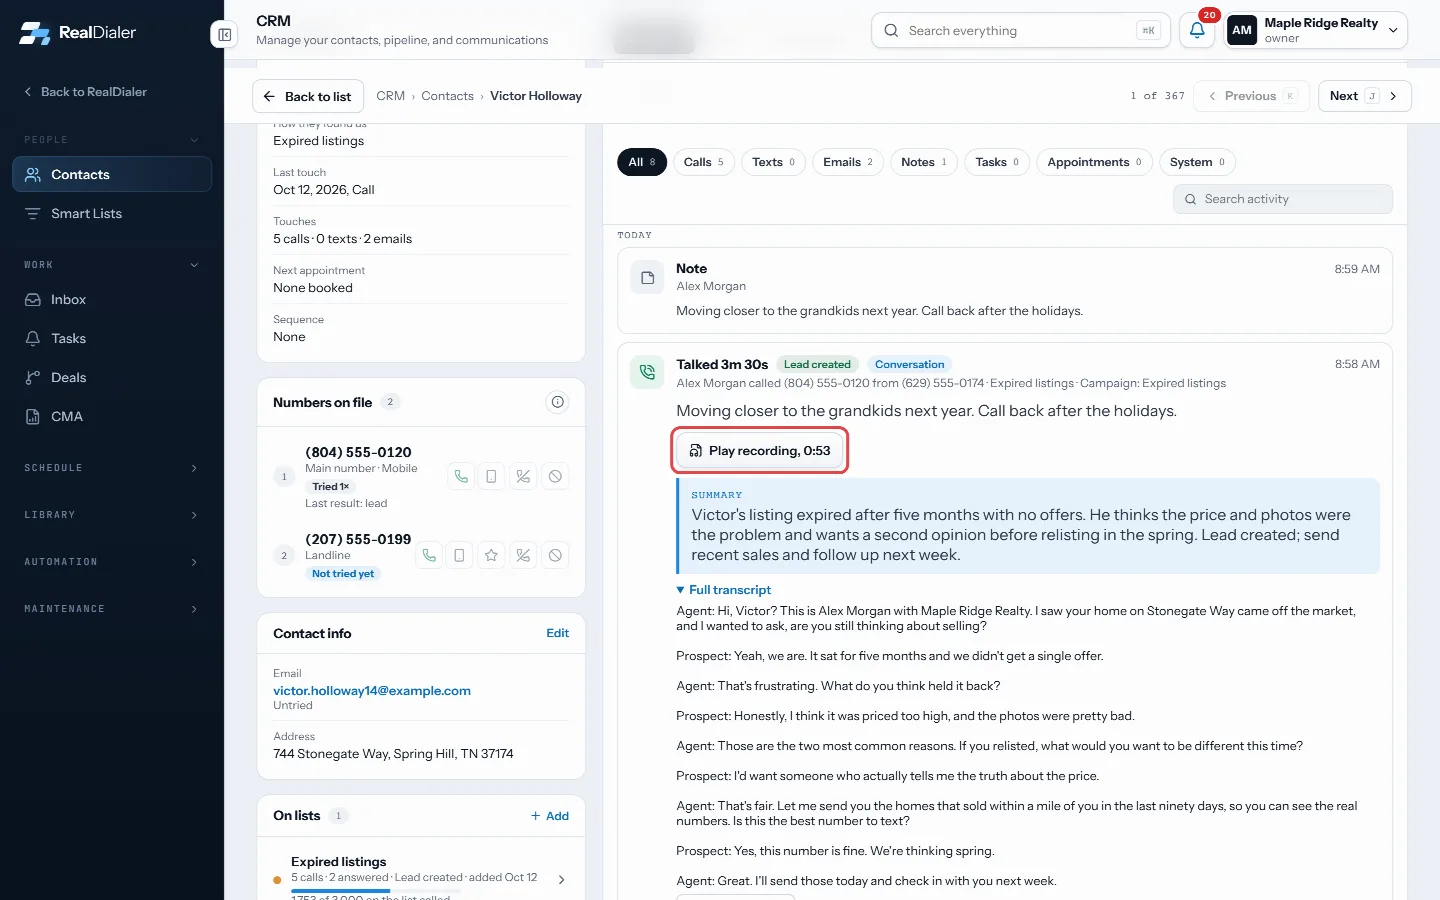Click the block circle icon for (804) 555-0120

click(555, 477)
